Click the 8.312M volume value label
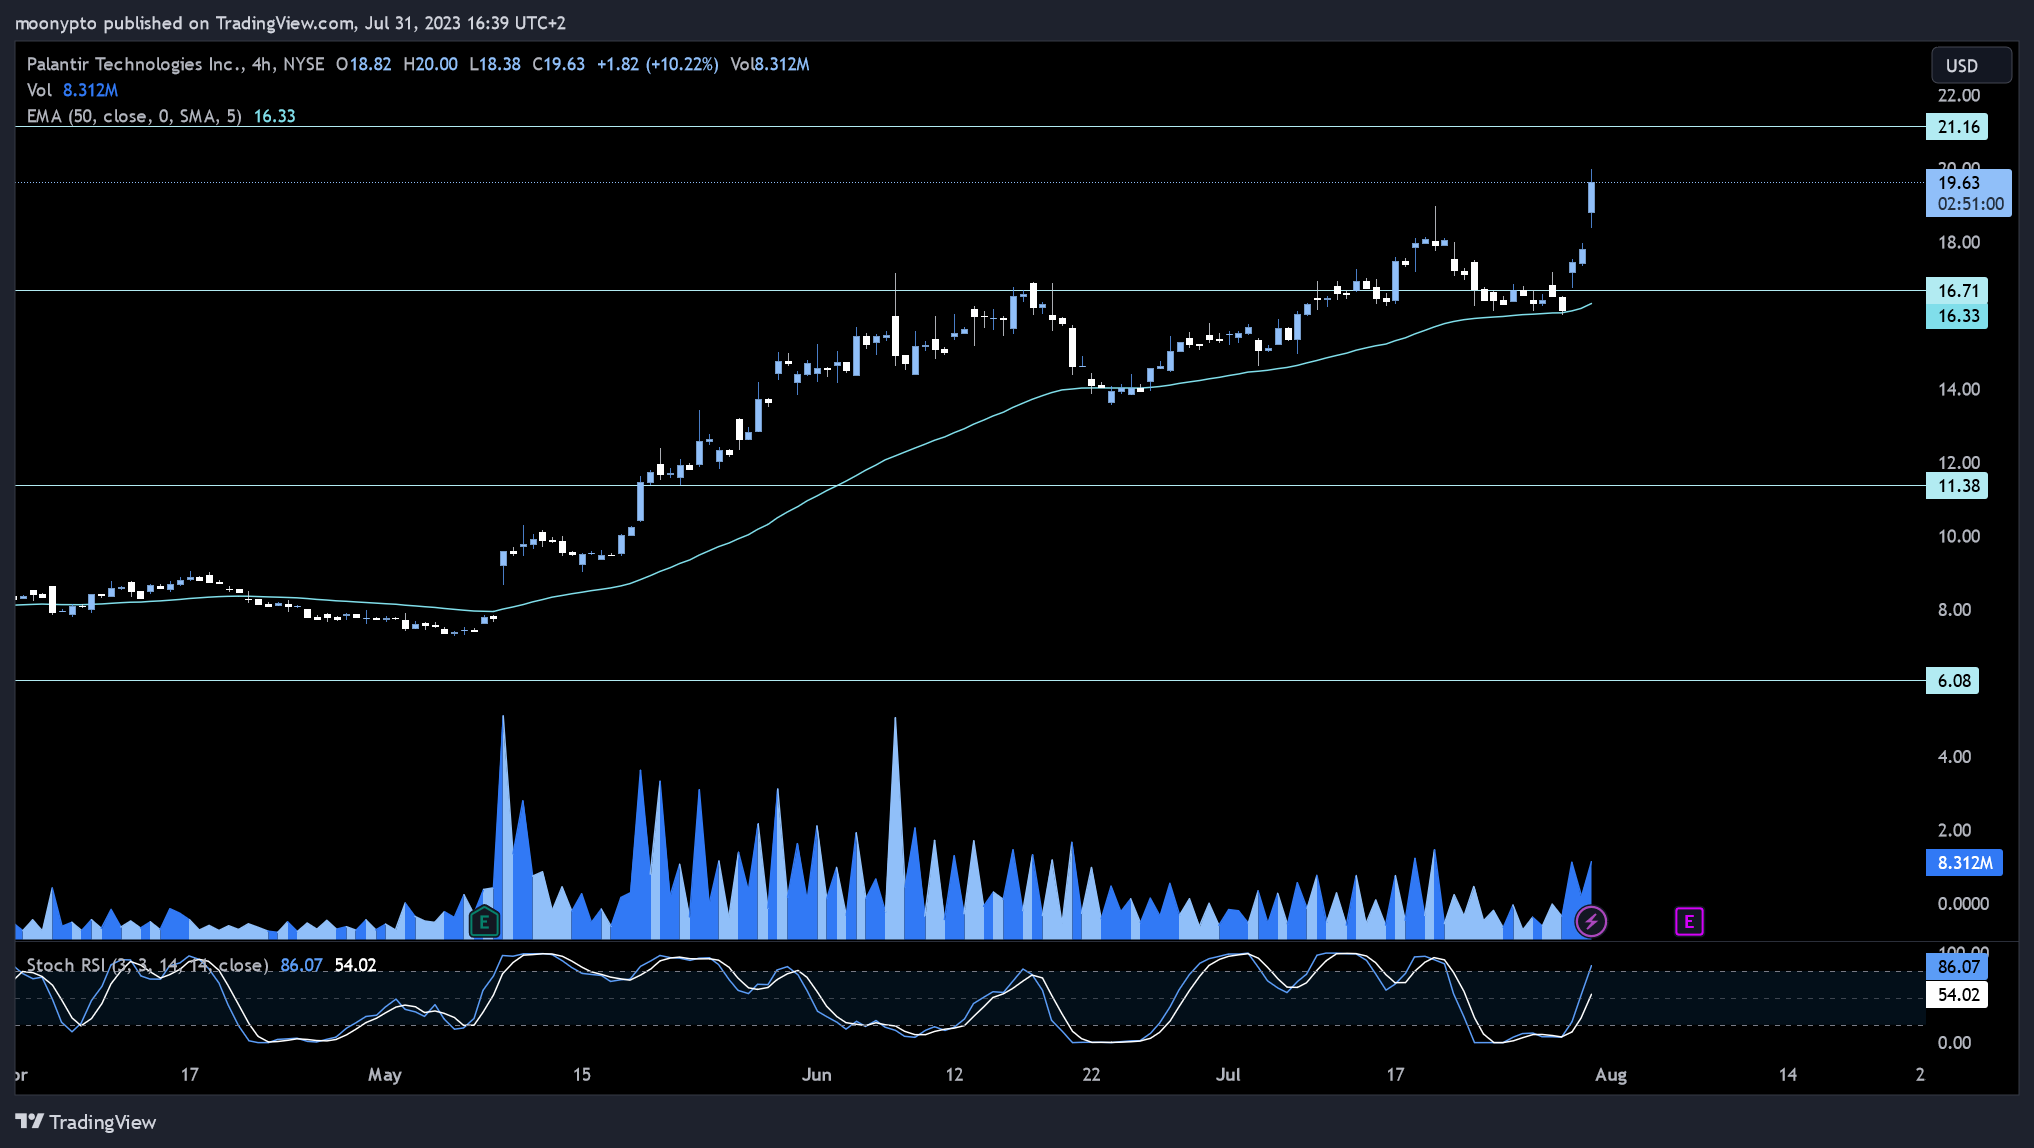2034x1148 pixels. pyautogui.click(x=1964, y=863)
